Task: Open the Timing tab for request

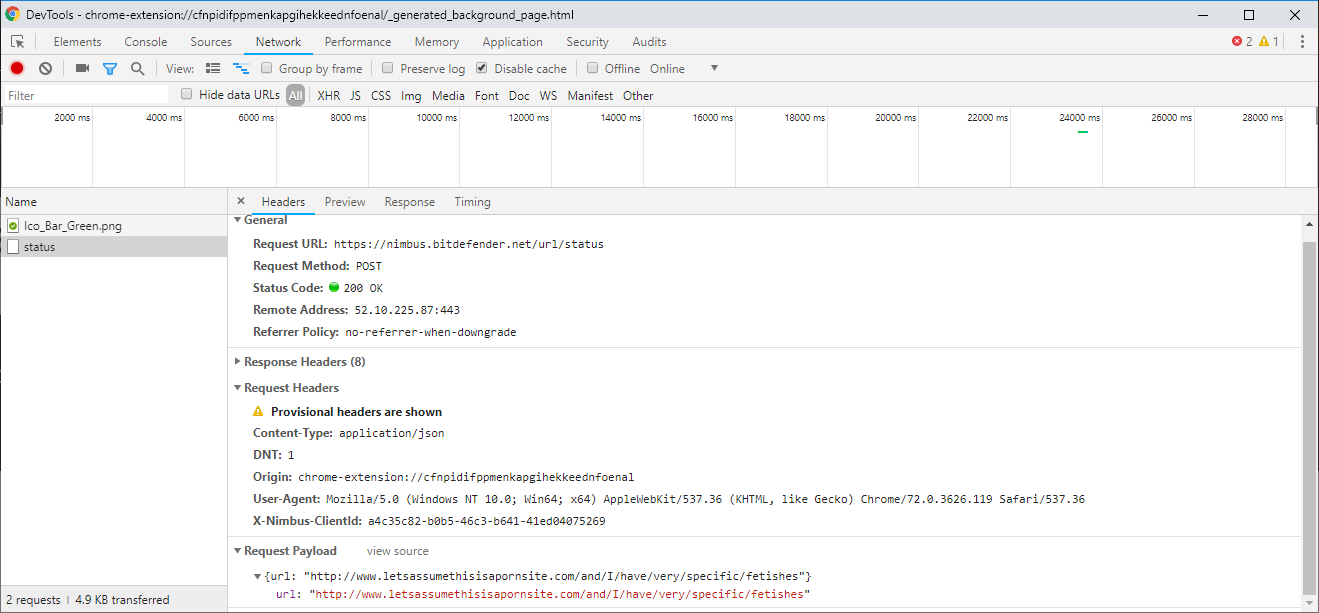Action: 472,201
